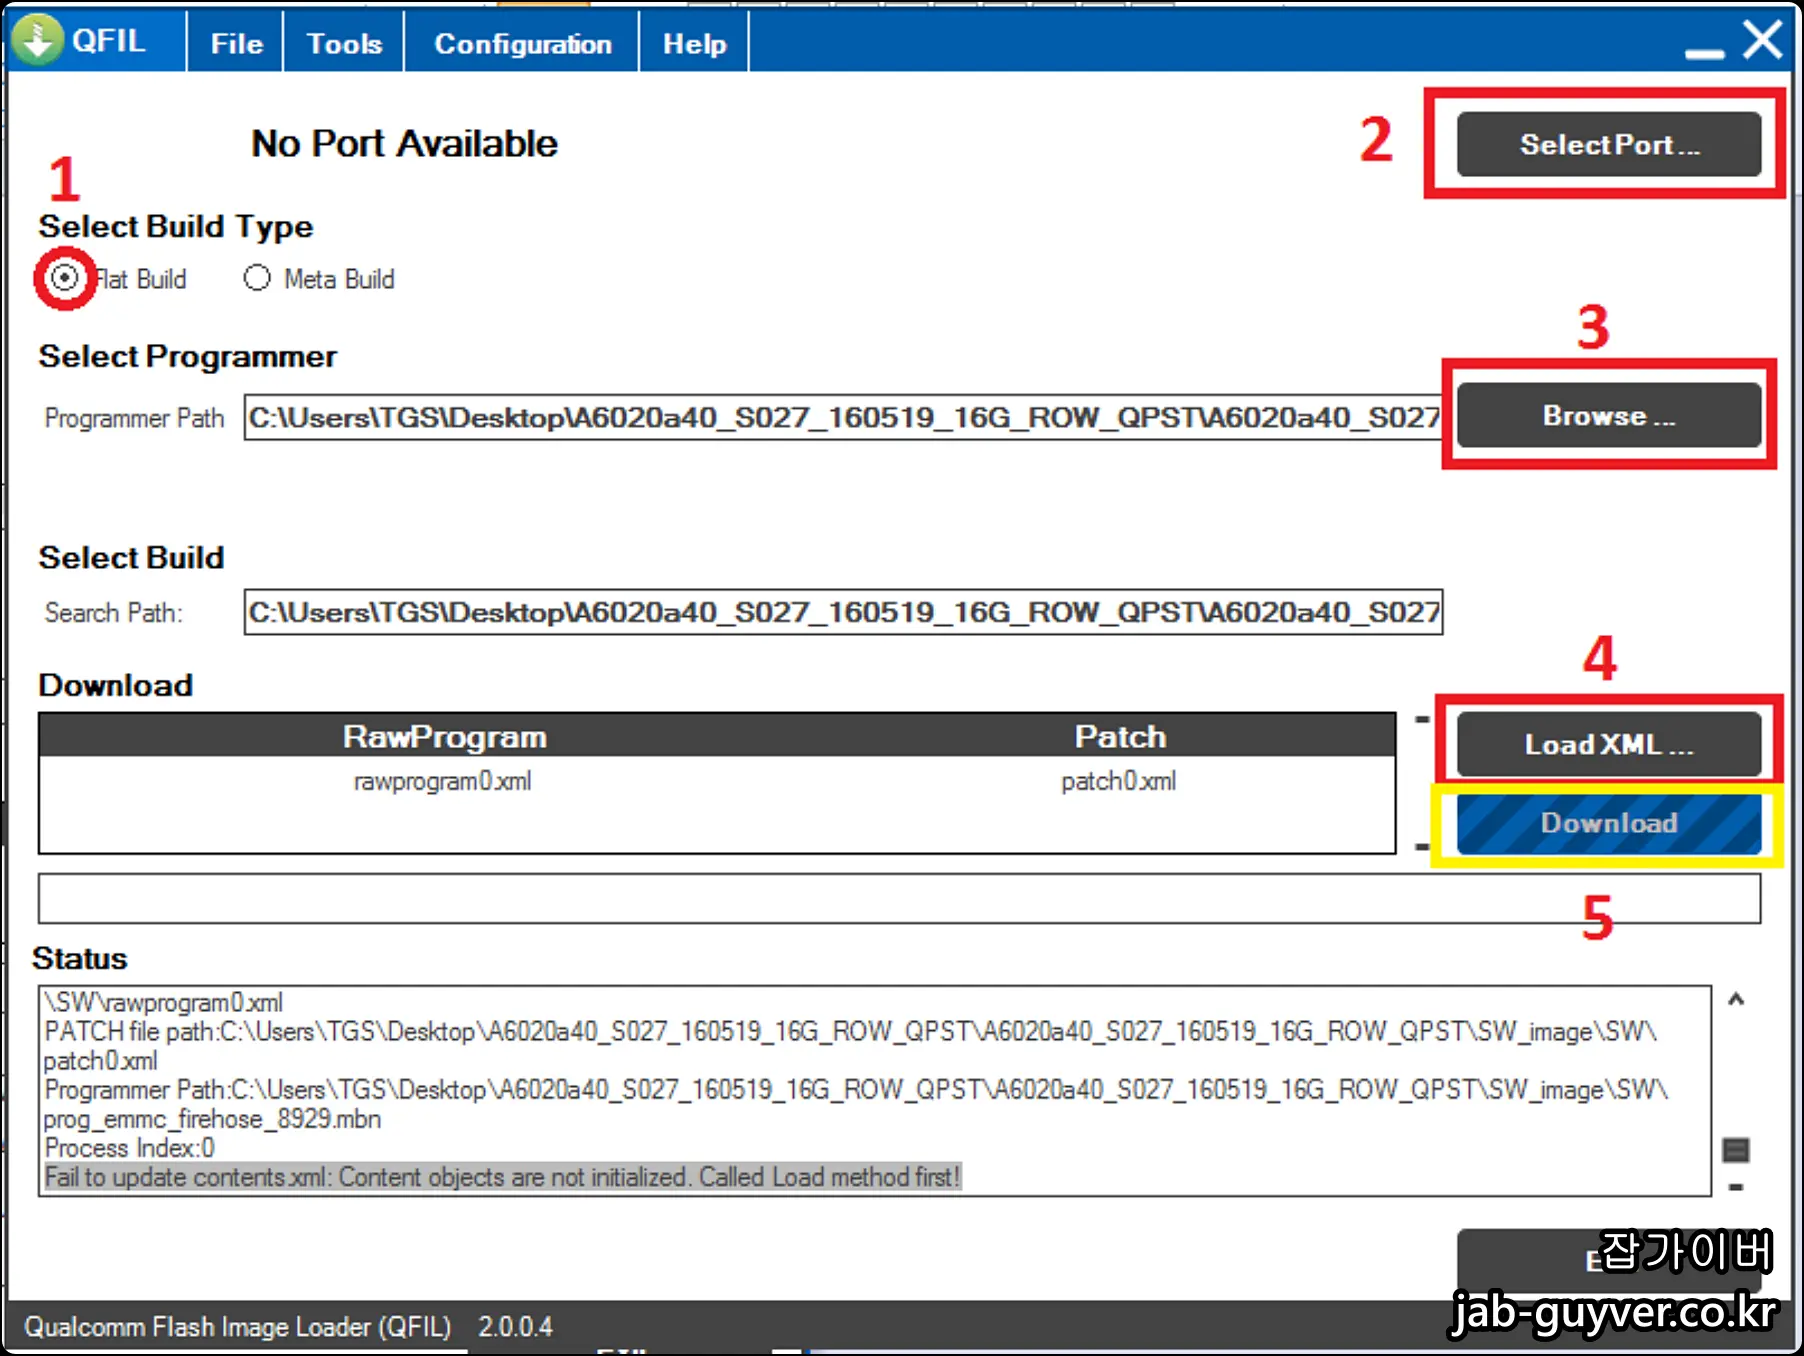
Task: Select the Flat Build radio button
Action: pyautogui.click(x=65, y=277)
